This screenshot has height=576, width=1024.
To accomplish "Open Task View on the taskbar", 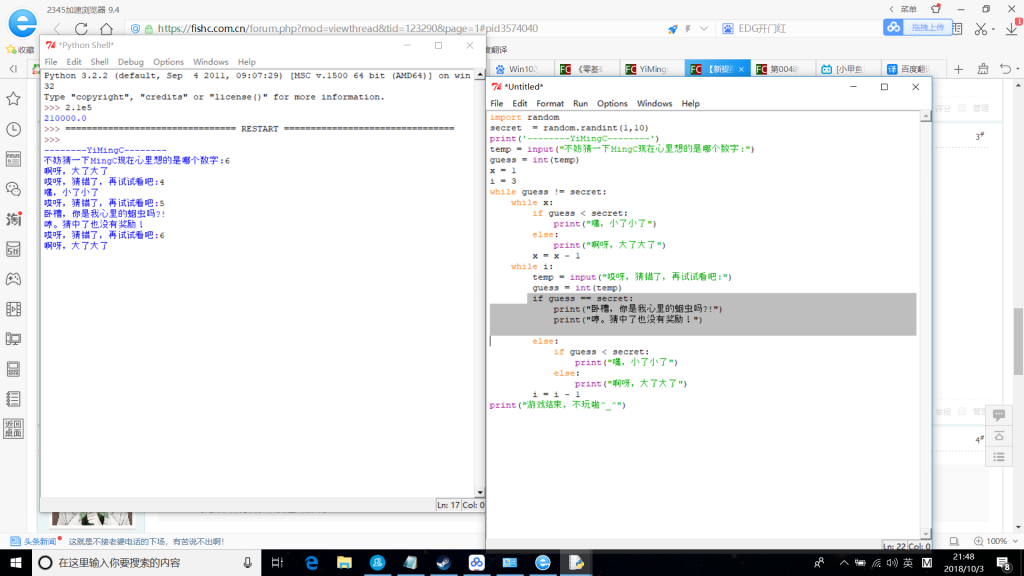I will [x=277, y=562].
